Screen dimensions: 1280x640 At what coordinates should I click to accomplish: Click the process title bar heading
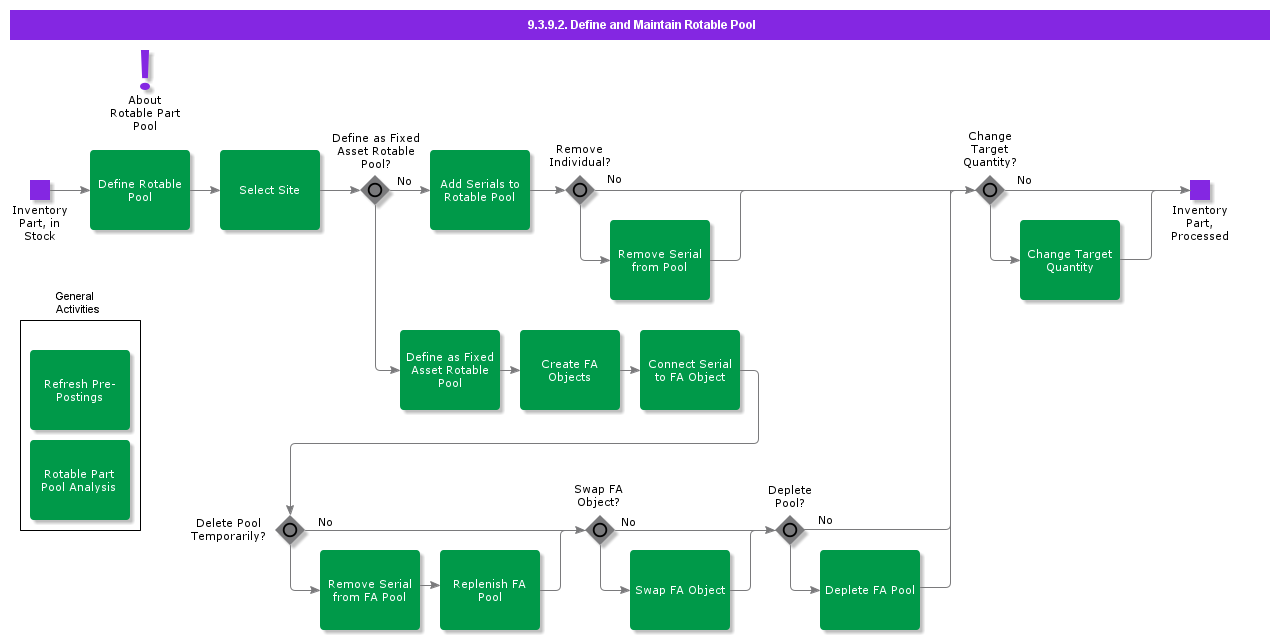pos(640,24)
